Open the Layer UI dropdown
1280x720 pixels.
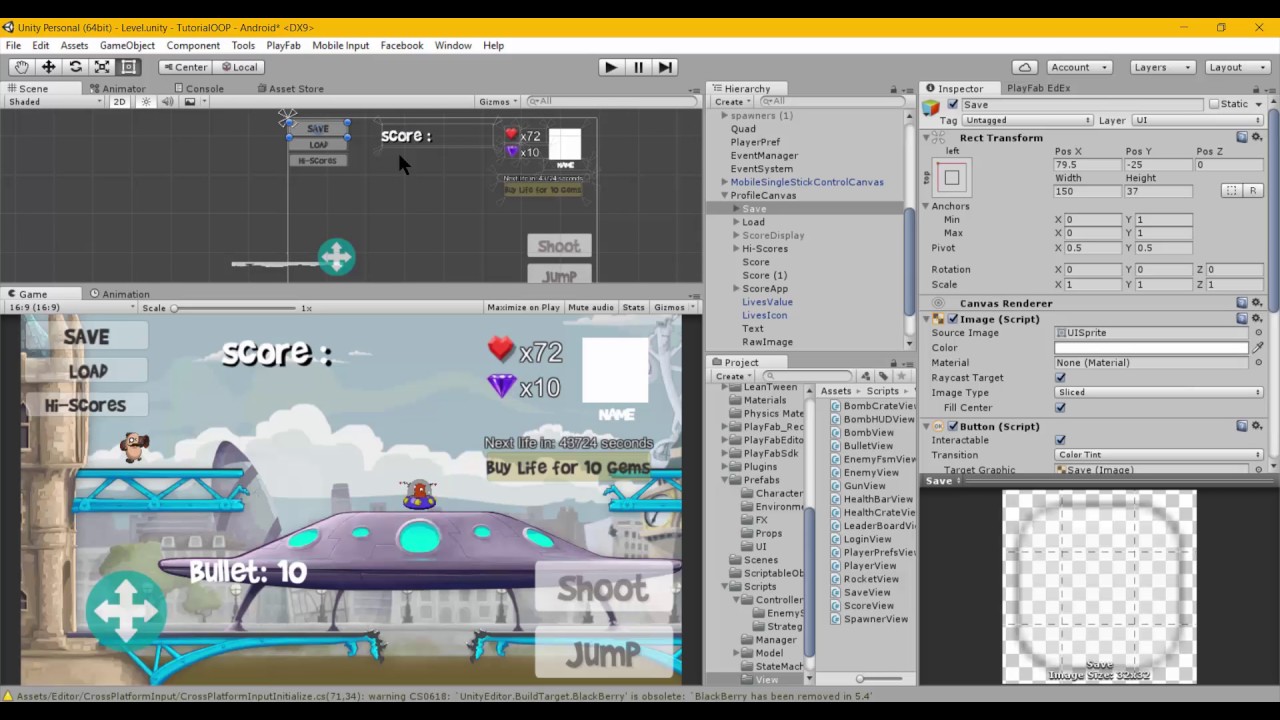click(x=1197, y=120)
